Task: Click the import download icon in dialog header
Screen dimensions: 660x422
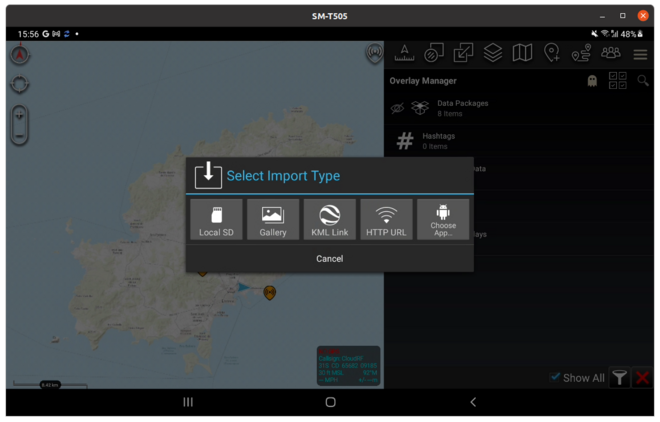Action: click(208, 175)
